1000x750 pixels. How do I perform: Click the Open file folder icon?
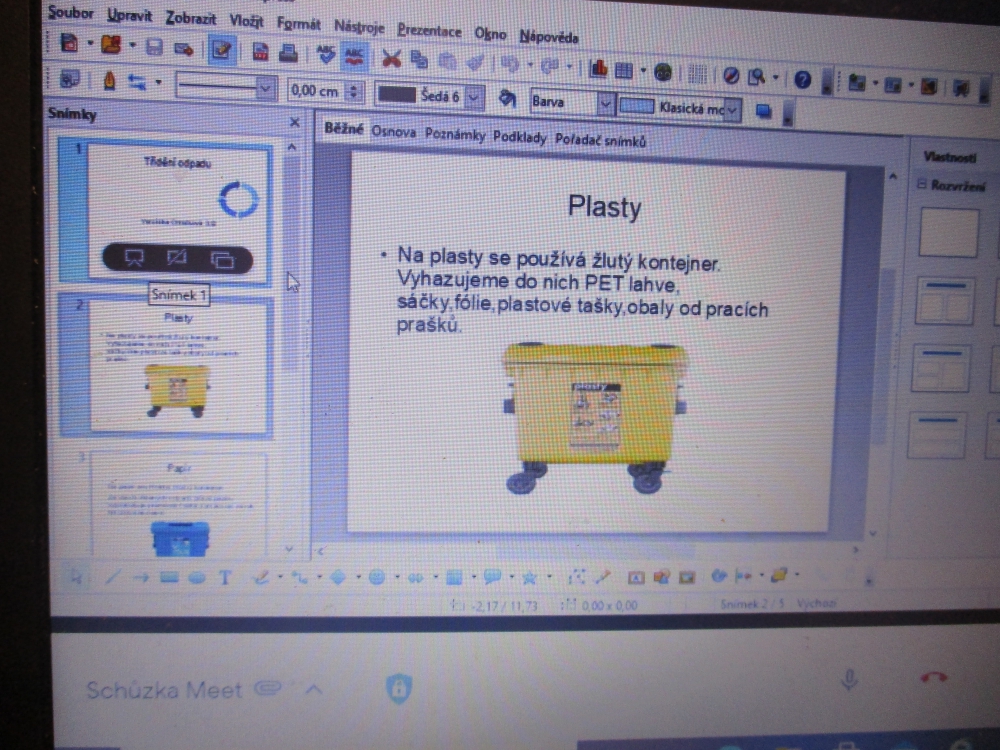click(111, 44)
